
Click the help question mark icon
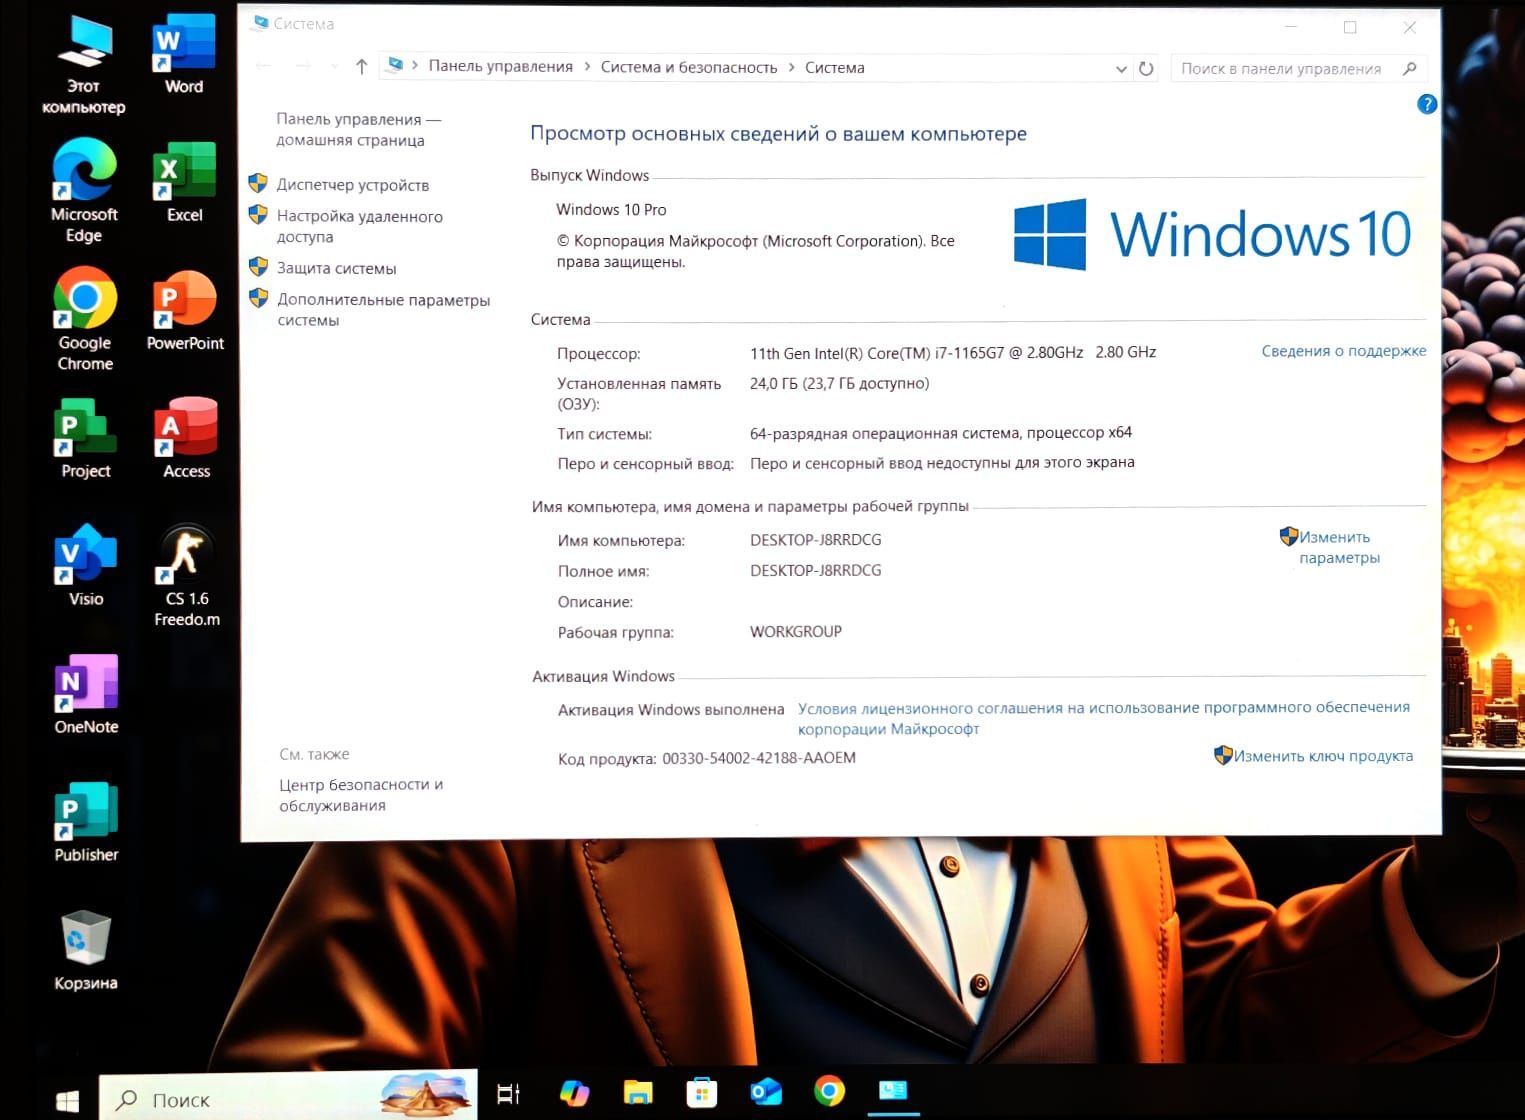[x=1427, y=104]
